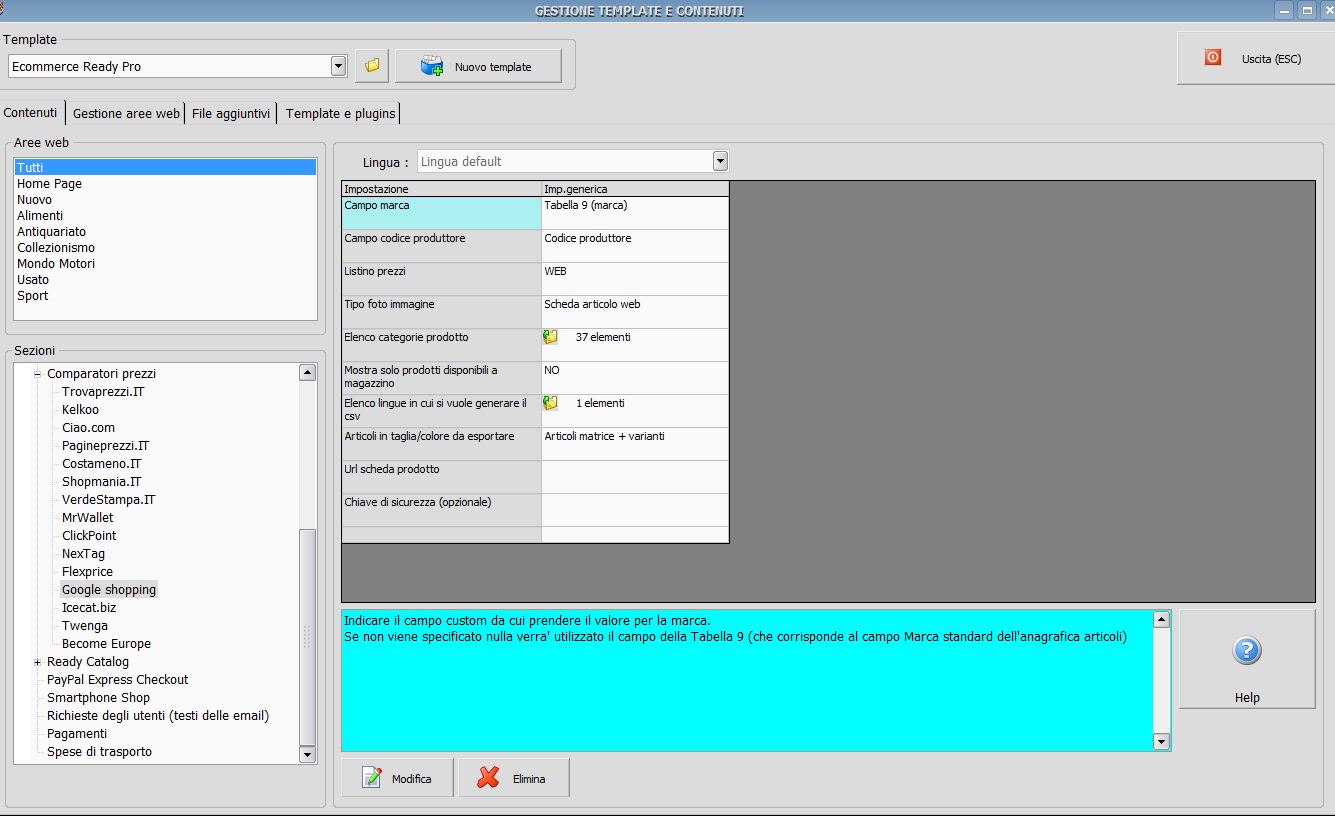Select the Campo marca setting cell
The width and height of the screenshot is (1335, 816).
click(x=441, y=213)
